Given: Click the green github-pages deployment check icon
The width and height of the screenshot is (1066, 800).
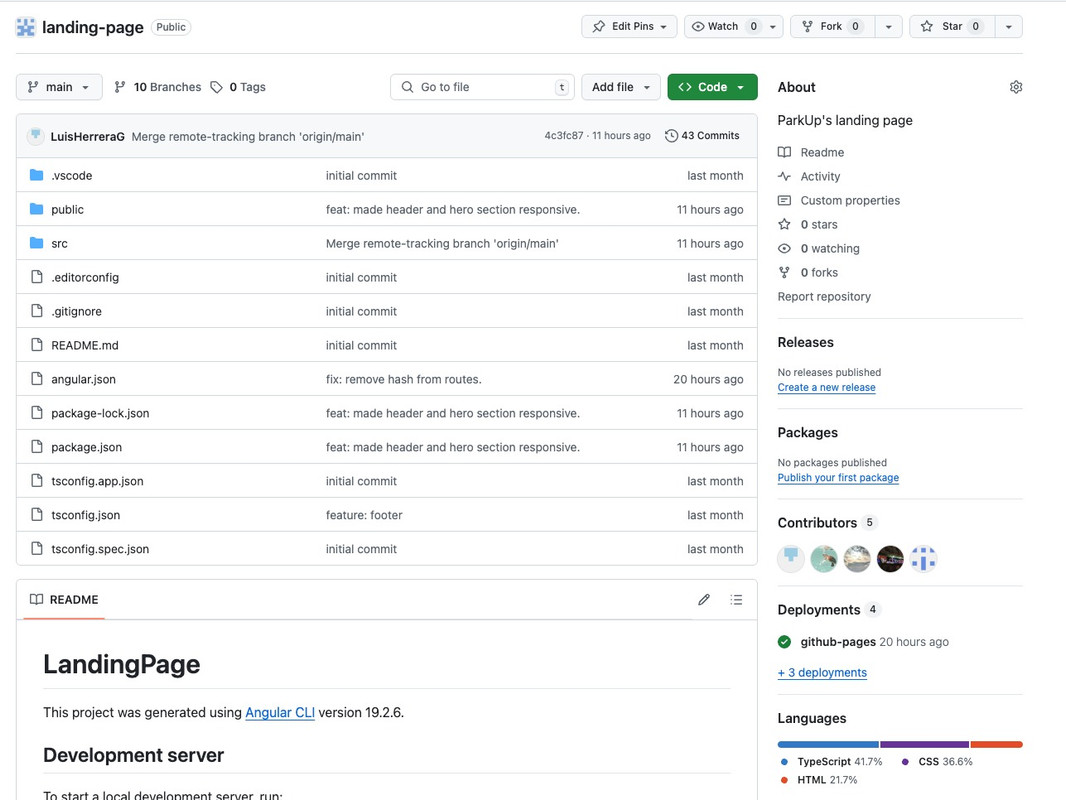Looking at the screenshot, I should (785, 642).
